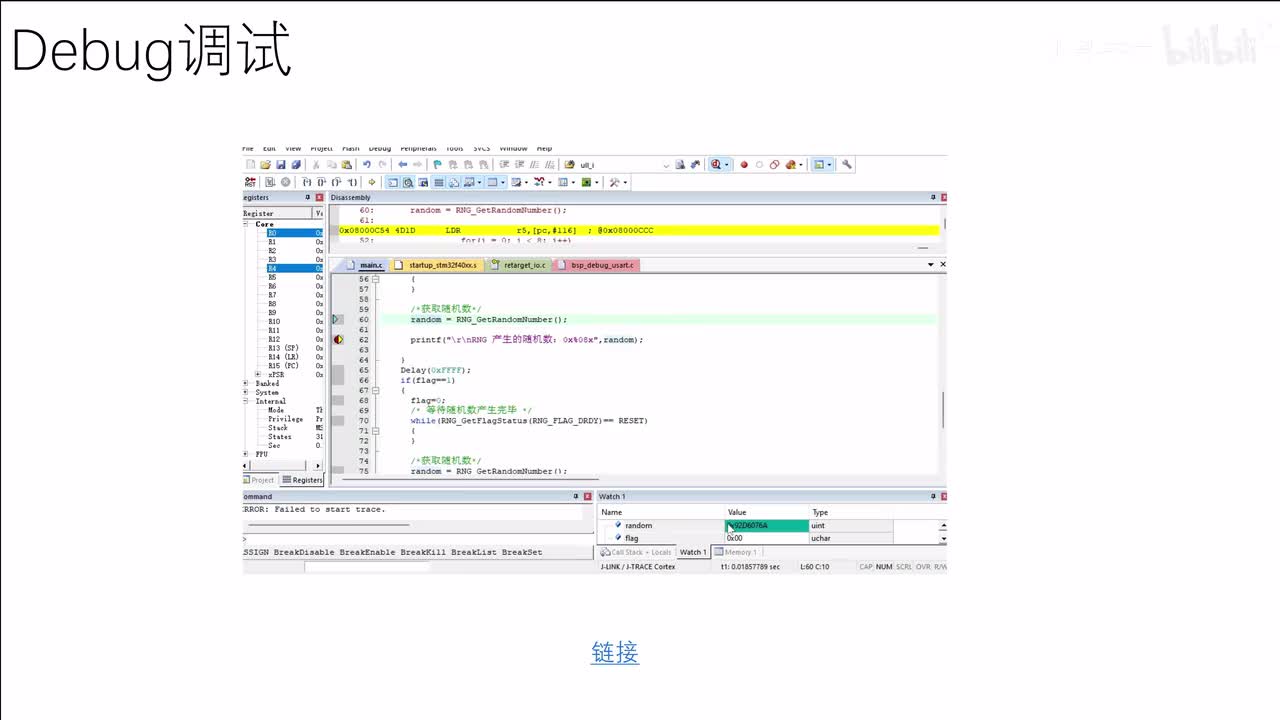Viewport: 1280px width, 720px height.
Task: Collapse the code fold at line 67
Action: pos(376,390)
